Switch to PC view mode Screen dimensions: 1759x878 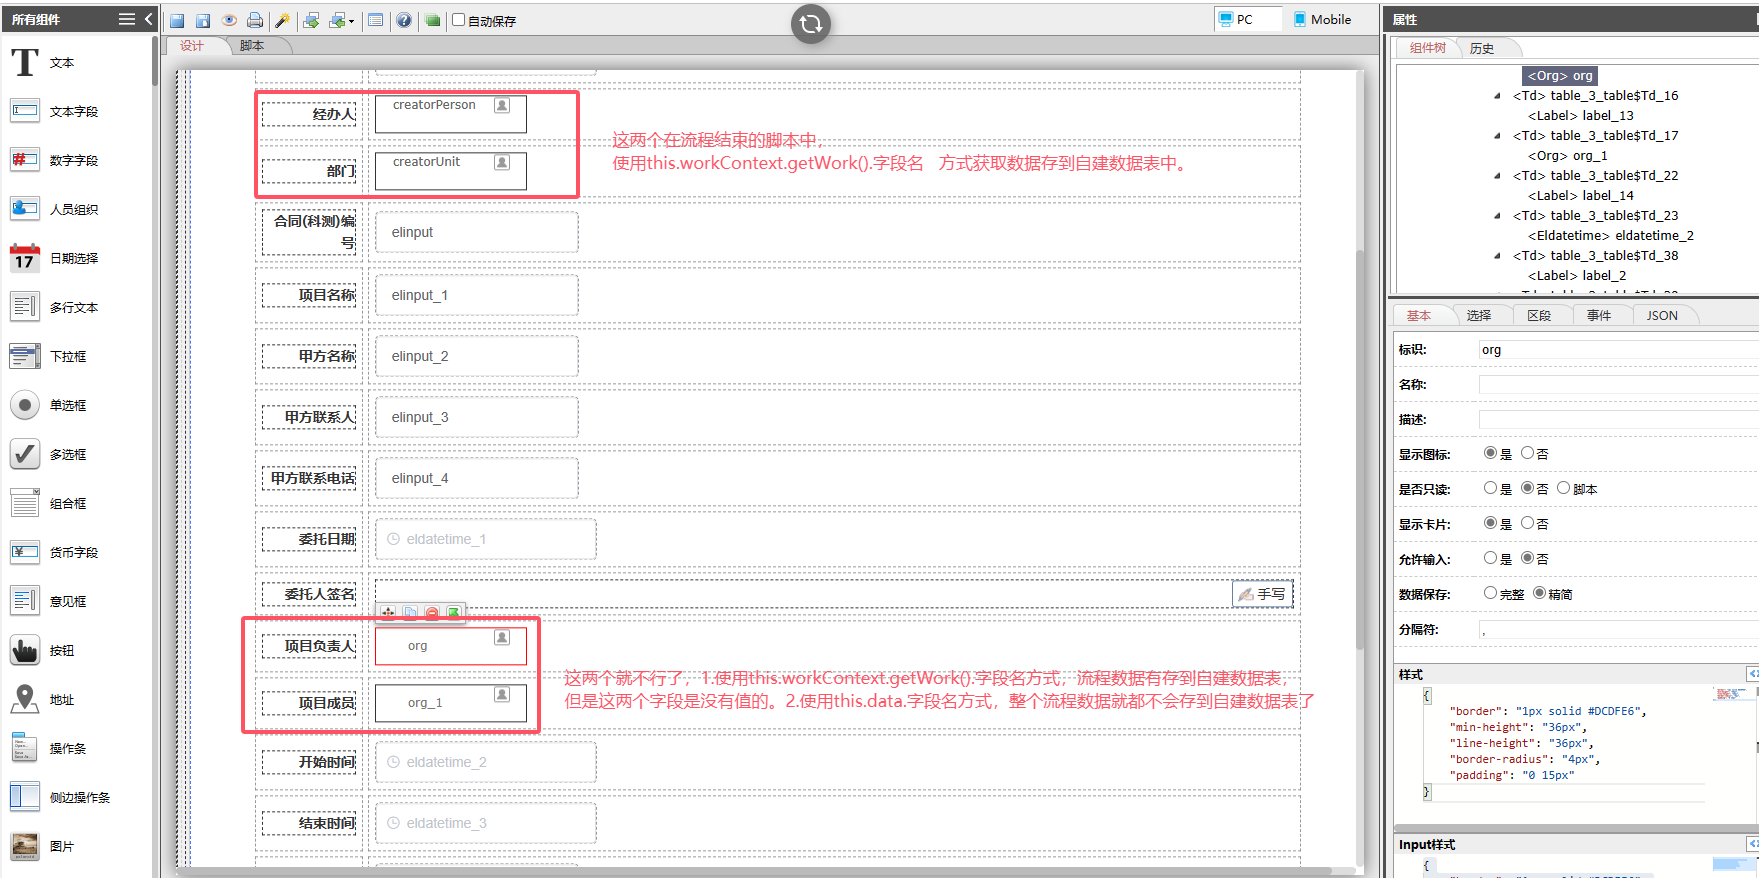1247,19
